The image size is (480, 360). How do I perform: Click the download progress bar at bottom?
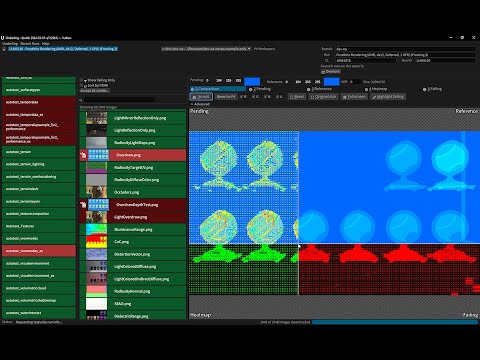(395, 322)
